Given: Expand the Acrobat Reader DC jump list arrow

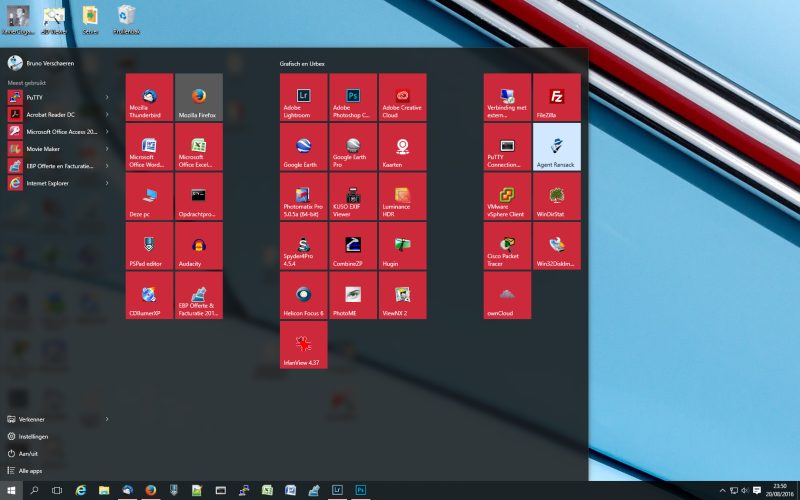Looking at the screenshot, I should 107,114.
